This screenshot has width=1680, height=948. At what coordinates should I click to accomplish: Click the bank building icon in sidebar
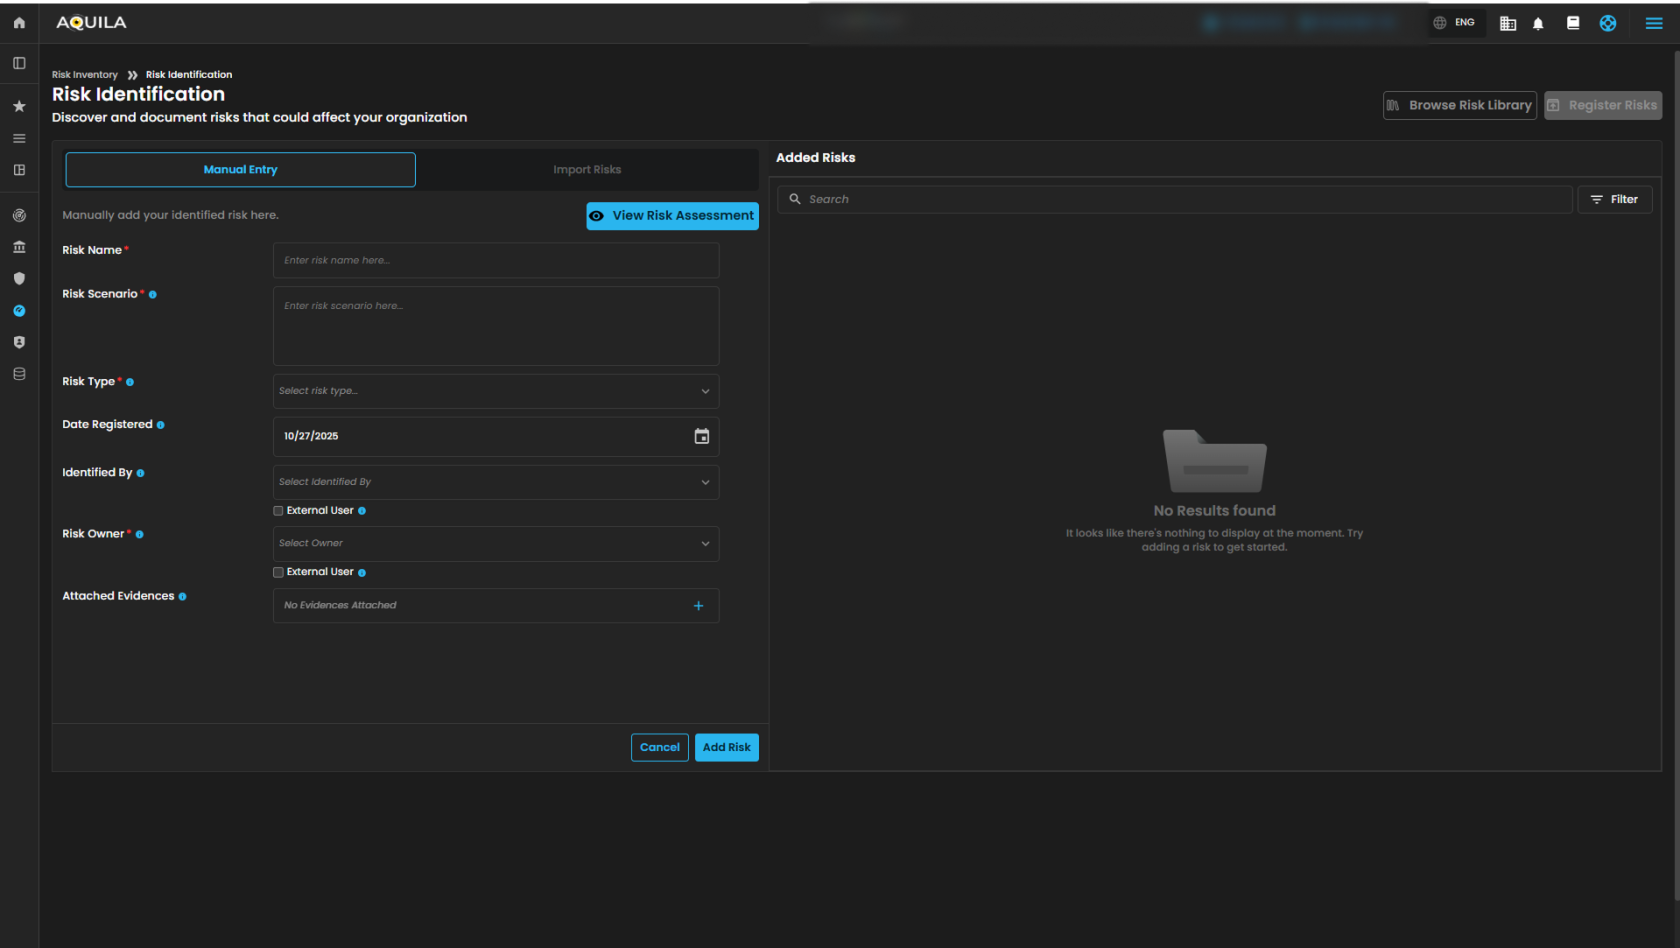click(x=19, y=247)
